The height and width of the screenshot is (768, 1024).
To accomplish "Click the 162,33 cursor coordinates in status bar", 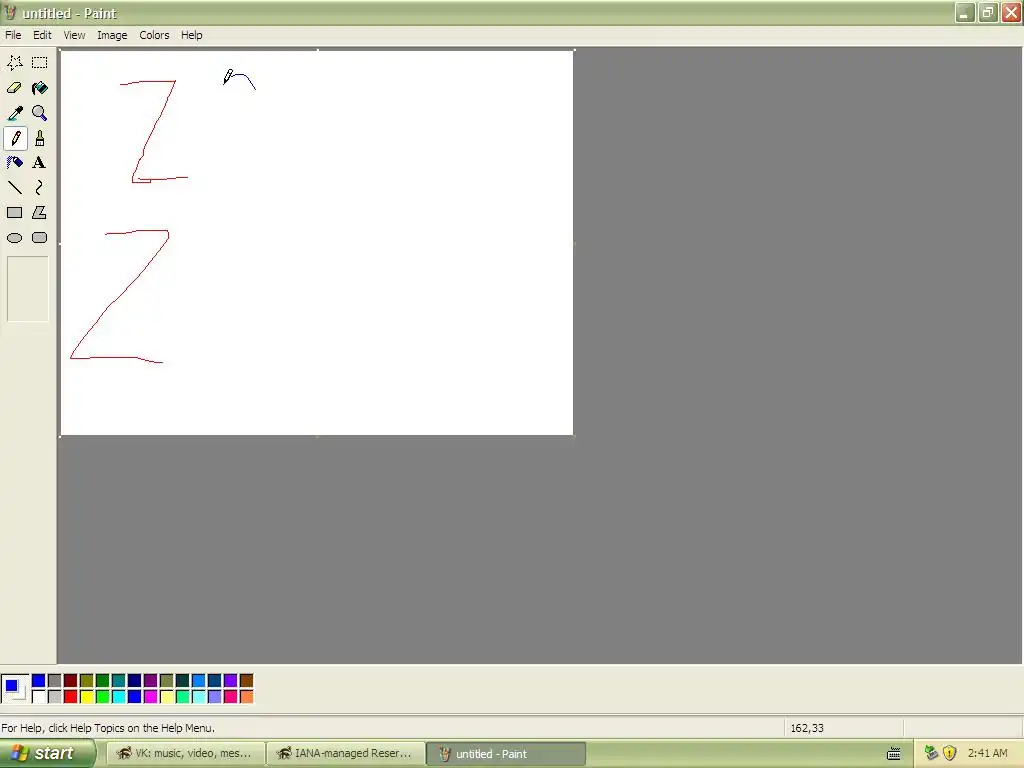I will [x=807, y=728].
